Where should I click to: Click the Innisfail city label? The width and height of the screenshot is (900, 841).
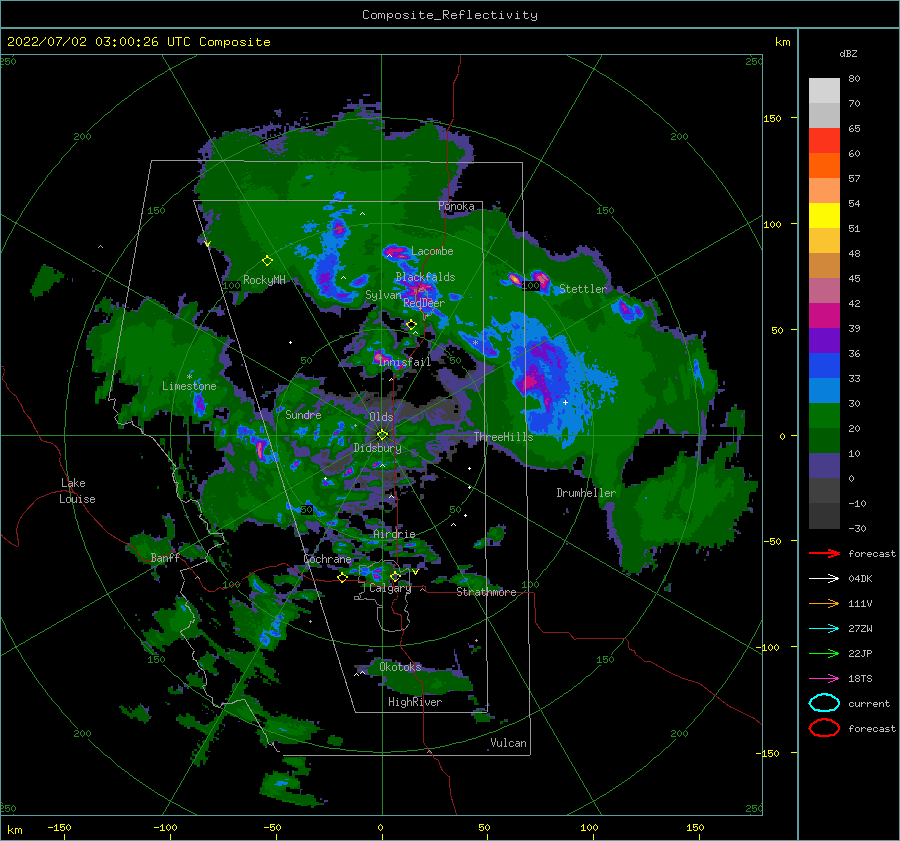[x=404, y=362]
